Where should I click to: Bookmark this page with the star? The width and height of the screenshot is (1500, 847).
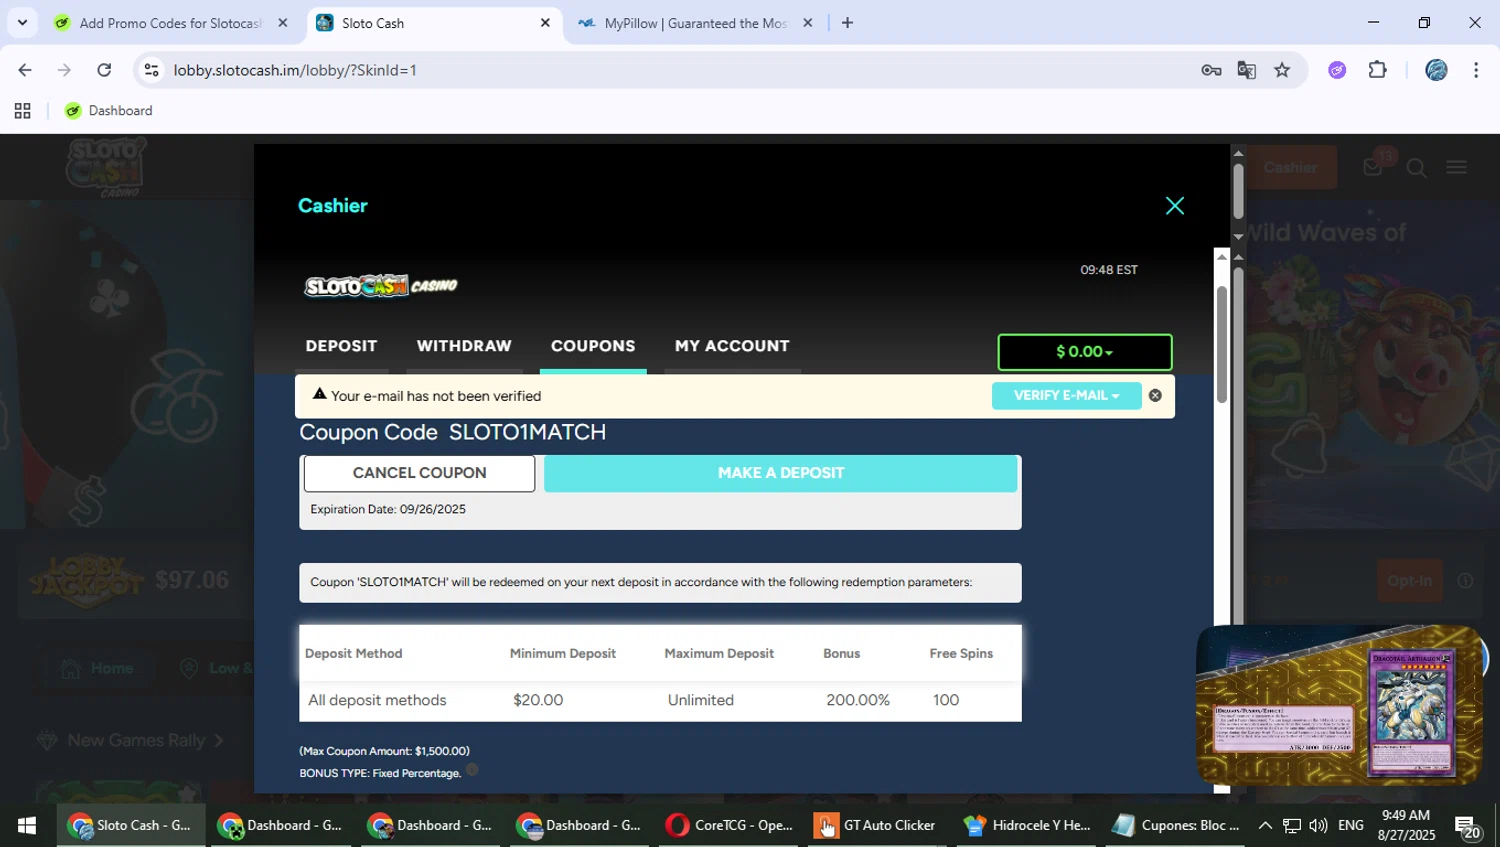(1282, 70)
